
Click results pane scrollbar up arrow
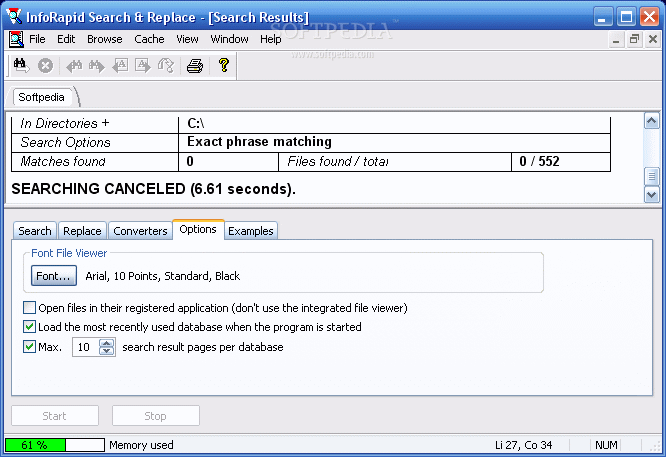[652, 121]
